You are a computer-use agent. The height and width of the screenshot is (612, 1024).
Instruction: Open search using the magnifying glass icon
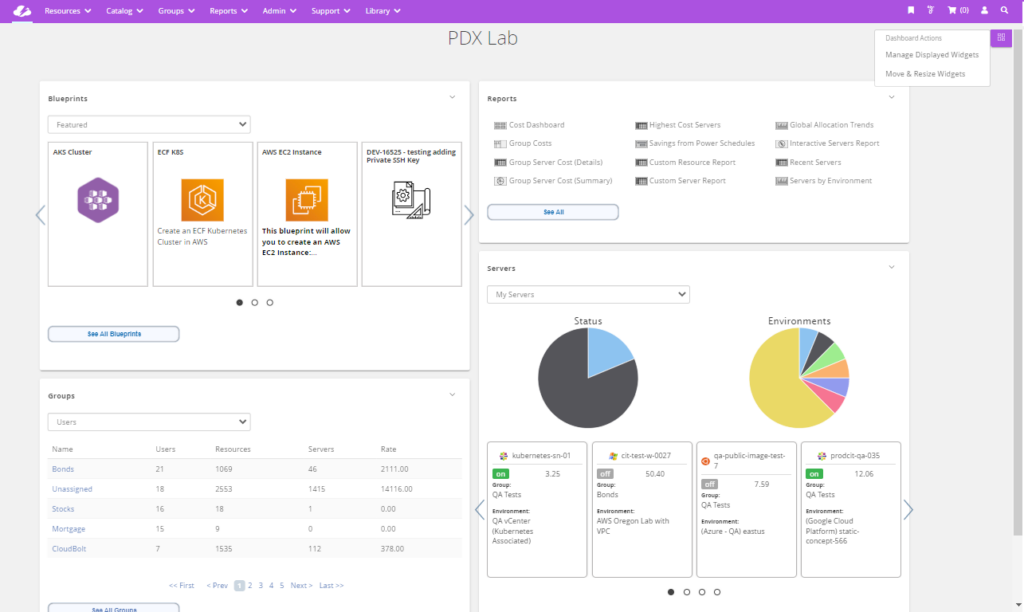[1005, 10]
